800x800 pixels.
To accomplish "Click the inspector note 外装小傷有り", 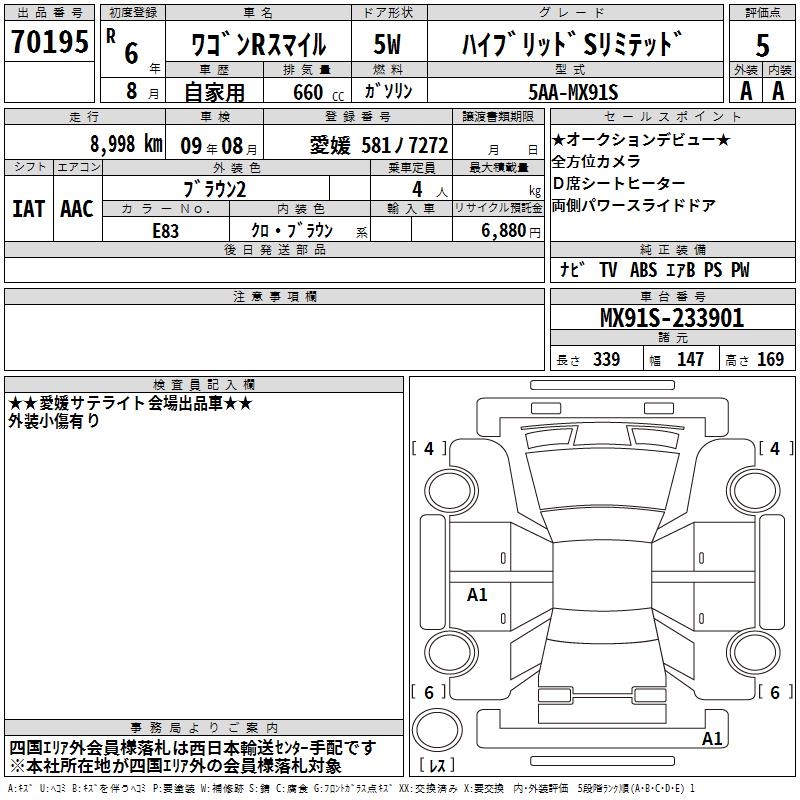I will [54, 420].
